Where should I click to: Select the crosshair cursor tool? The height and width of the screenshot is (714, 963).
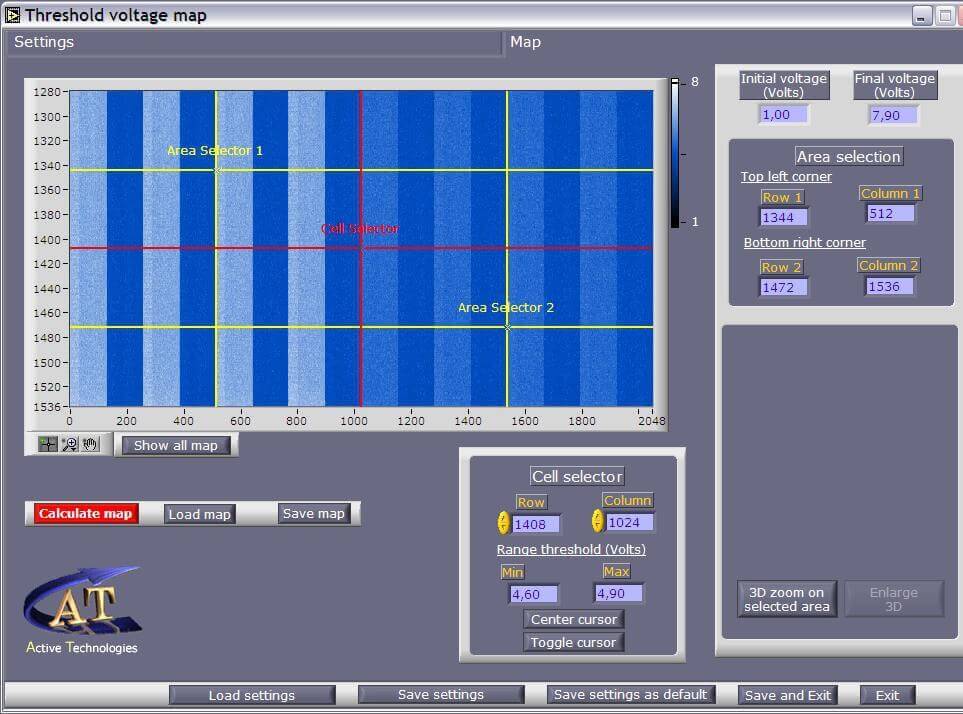pos(48,445)
